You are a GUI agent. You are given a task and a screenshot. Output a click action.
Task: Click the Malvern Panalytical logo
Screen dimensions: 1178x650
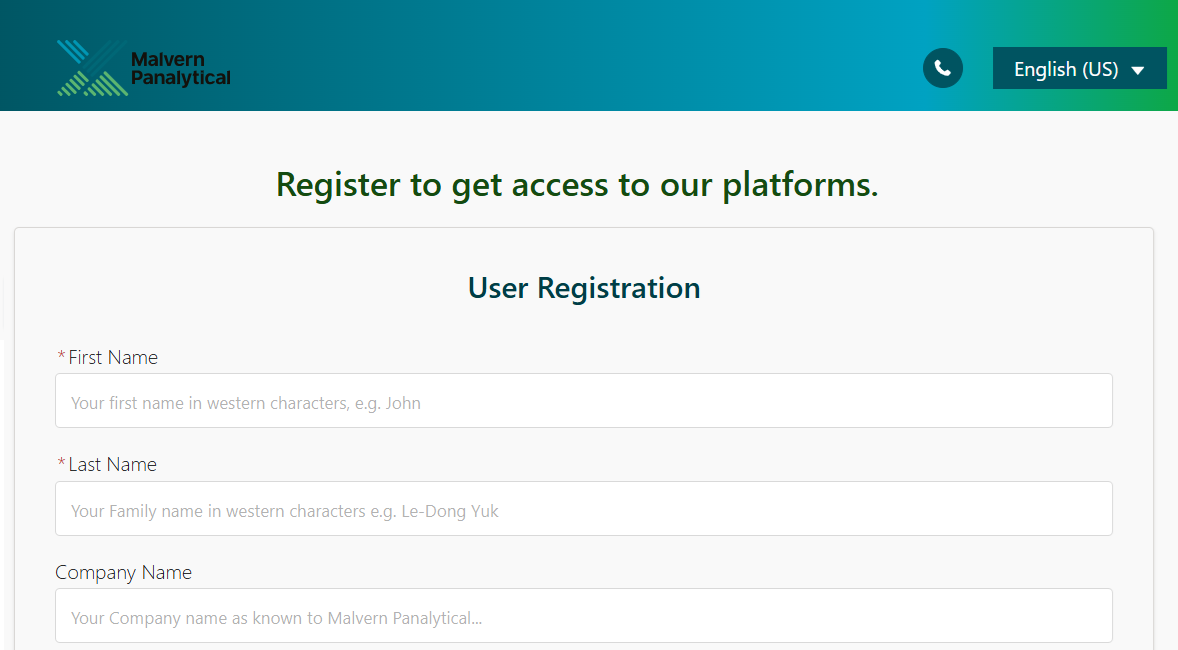(143, 68)
